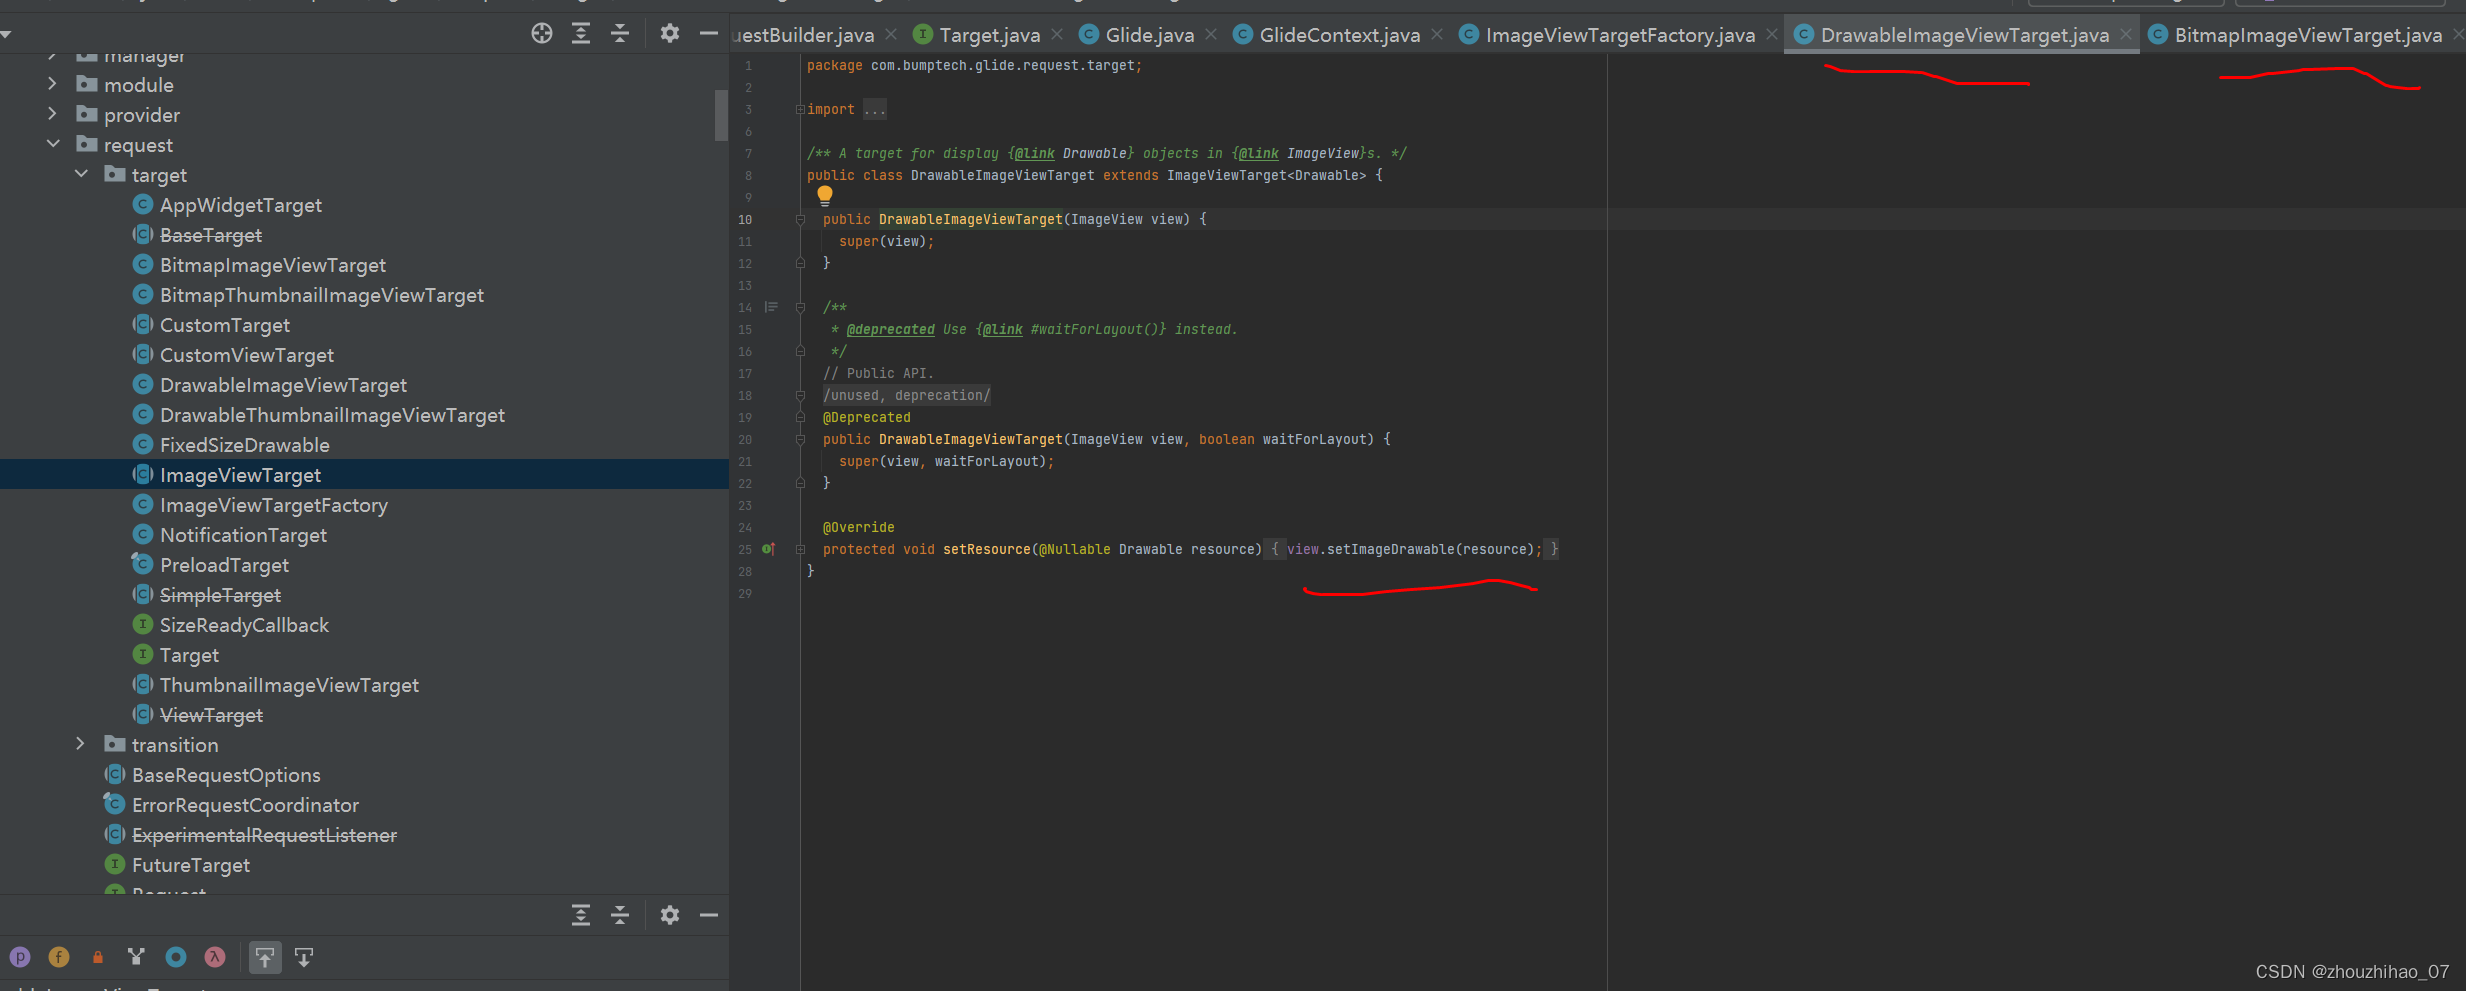Toggle Show Inherited members filter

137,957
